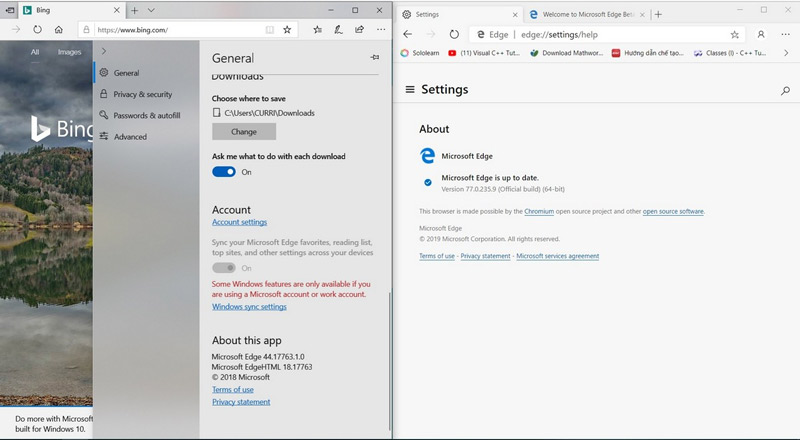Open the tab preview dropdown arrow

pos(151,9)
